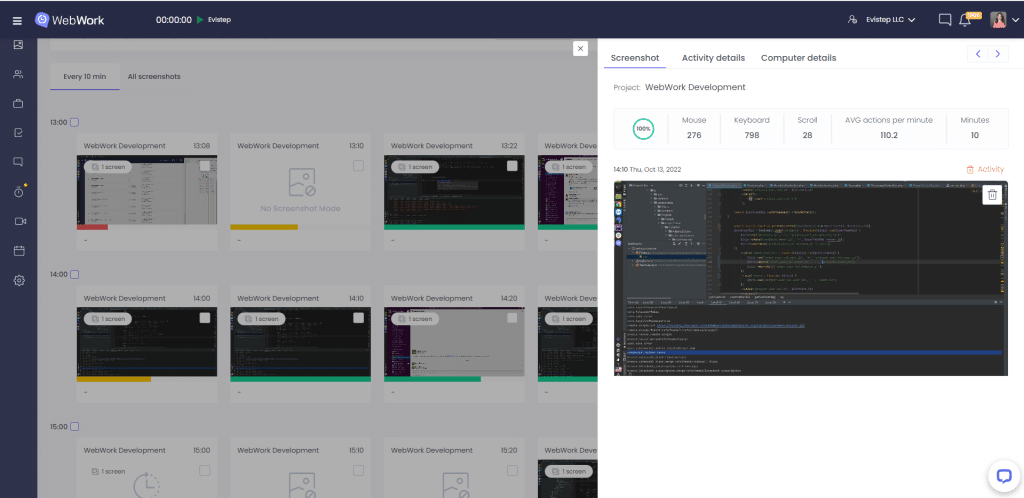Viewport: 1024px width, 498px height.
Task: Open the 14:00 screenshot thumbnail
Action: coord(147,342)
